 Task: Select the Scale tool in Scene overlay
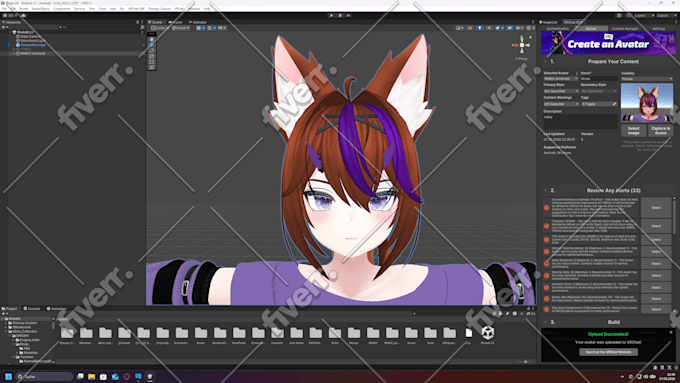pos(152,56)
